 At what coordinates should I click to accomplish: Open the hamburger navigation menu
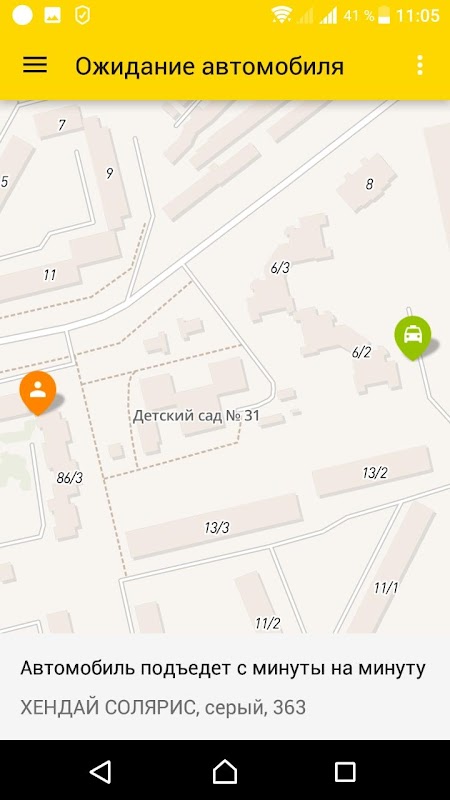[x=35, y=65]
